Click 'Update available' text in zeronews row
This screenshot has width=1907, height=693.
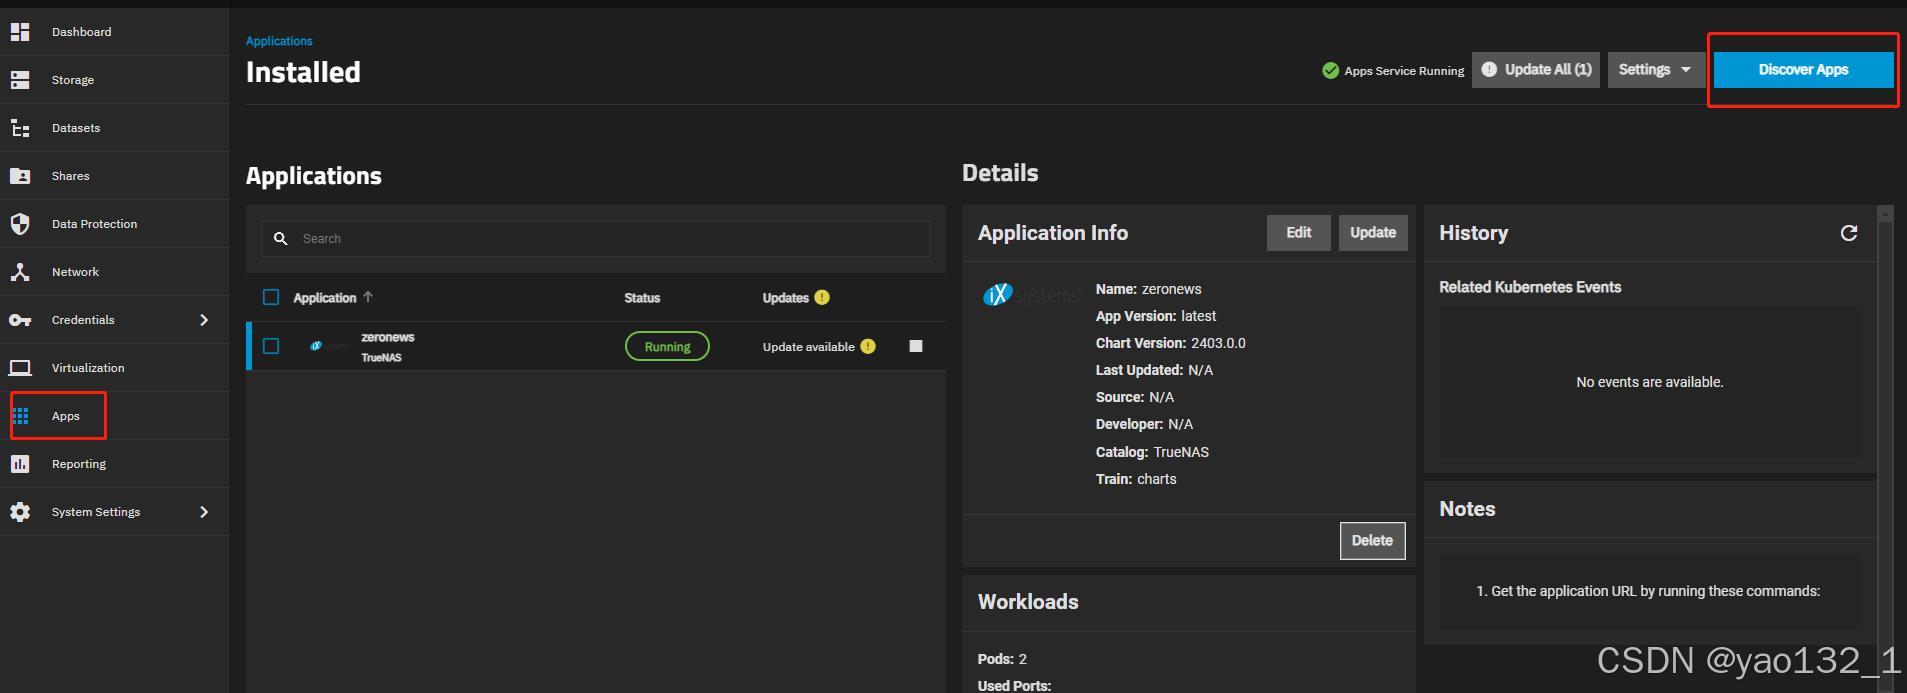[x=809, y=347]
